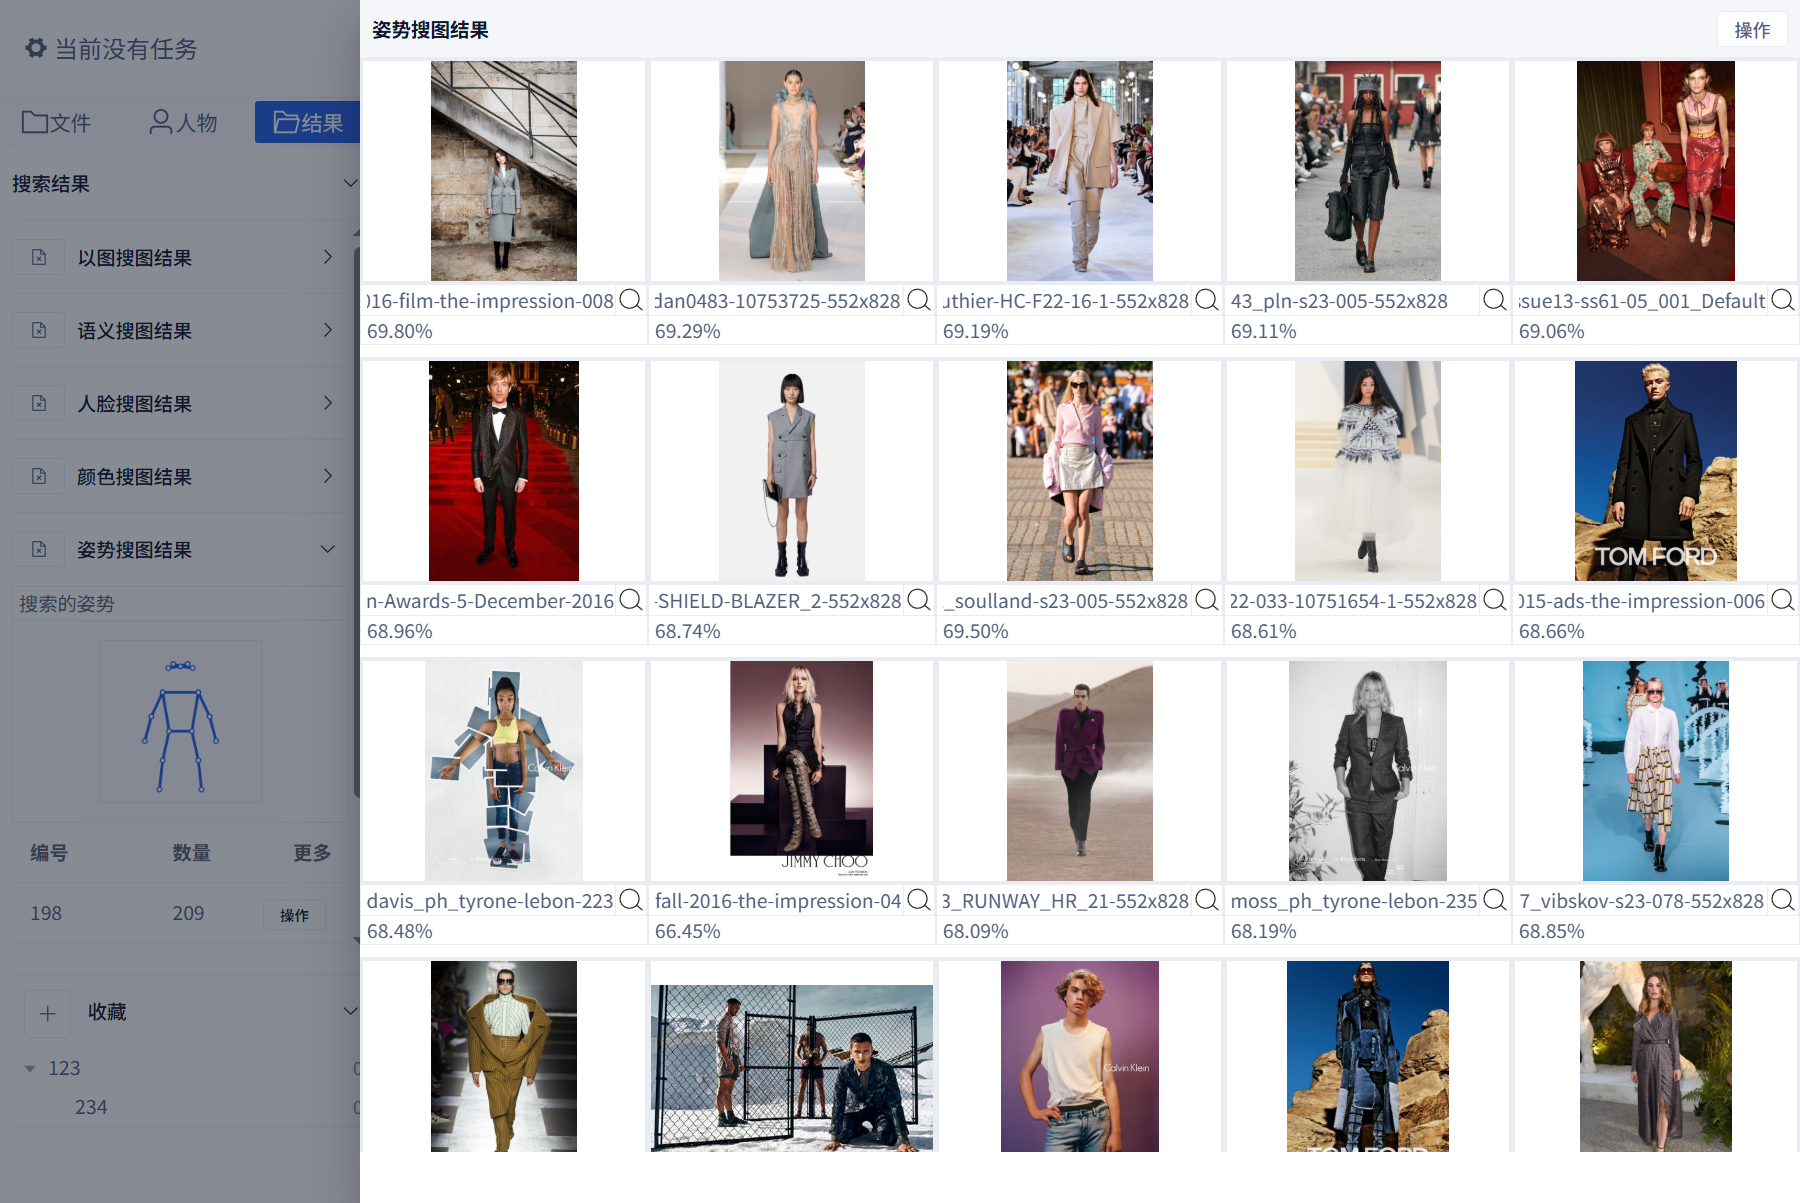Click the document icon for 人脸搜图结果
Viewport: 1800px width, 1203px height.
39,403
